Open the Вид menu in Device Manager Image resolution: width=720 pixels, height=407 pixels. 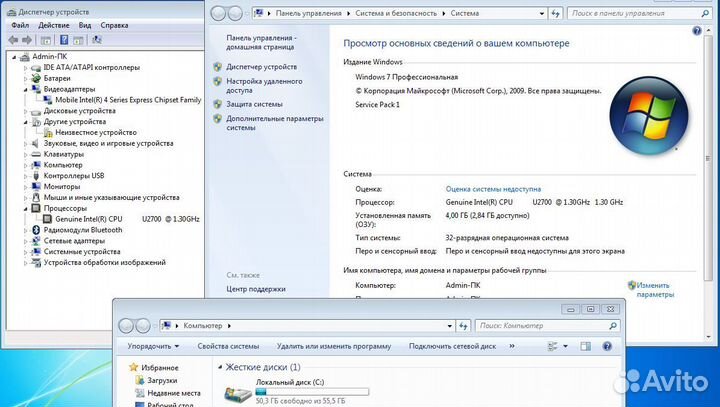click(x=84, y=25)
